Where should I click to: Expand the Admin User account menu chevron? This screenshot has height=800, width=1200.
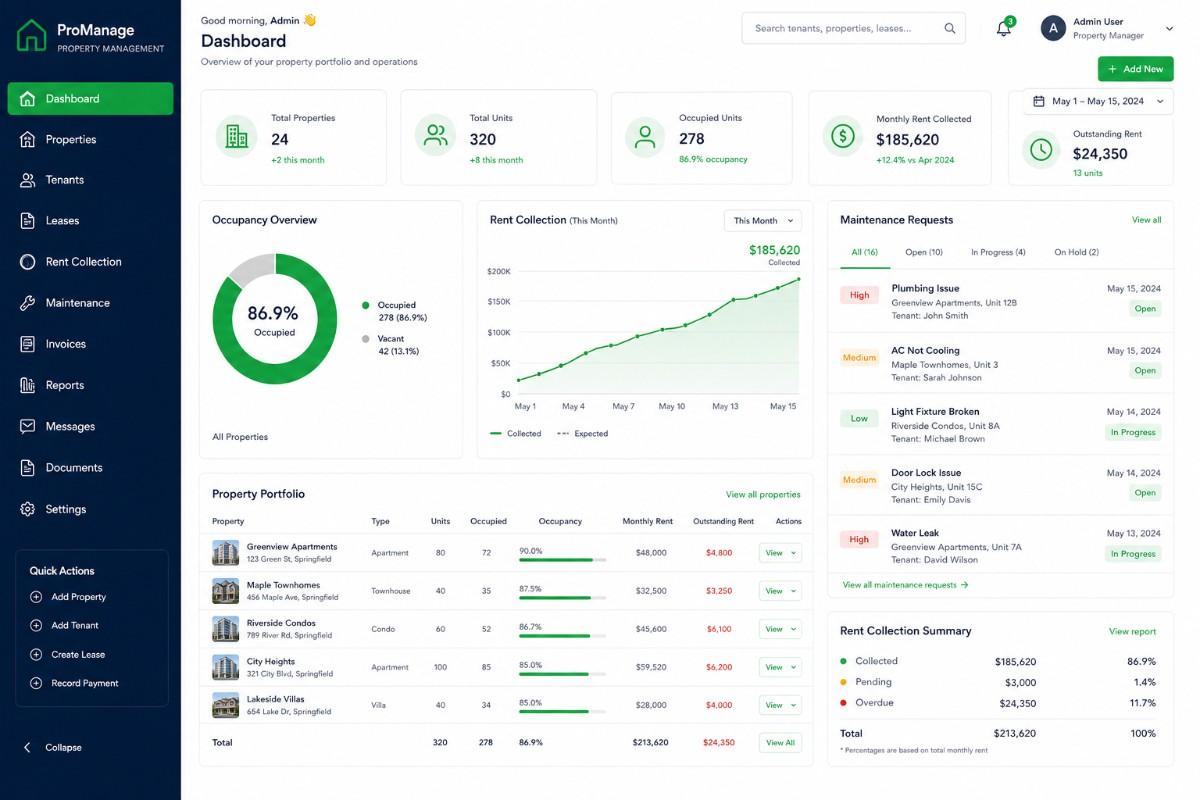click(1169, 29)
